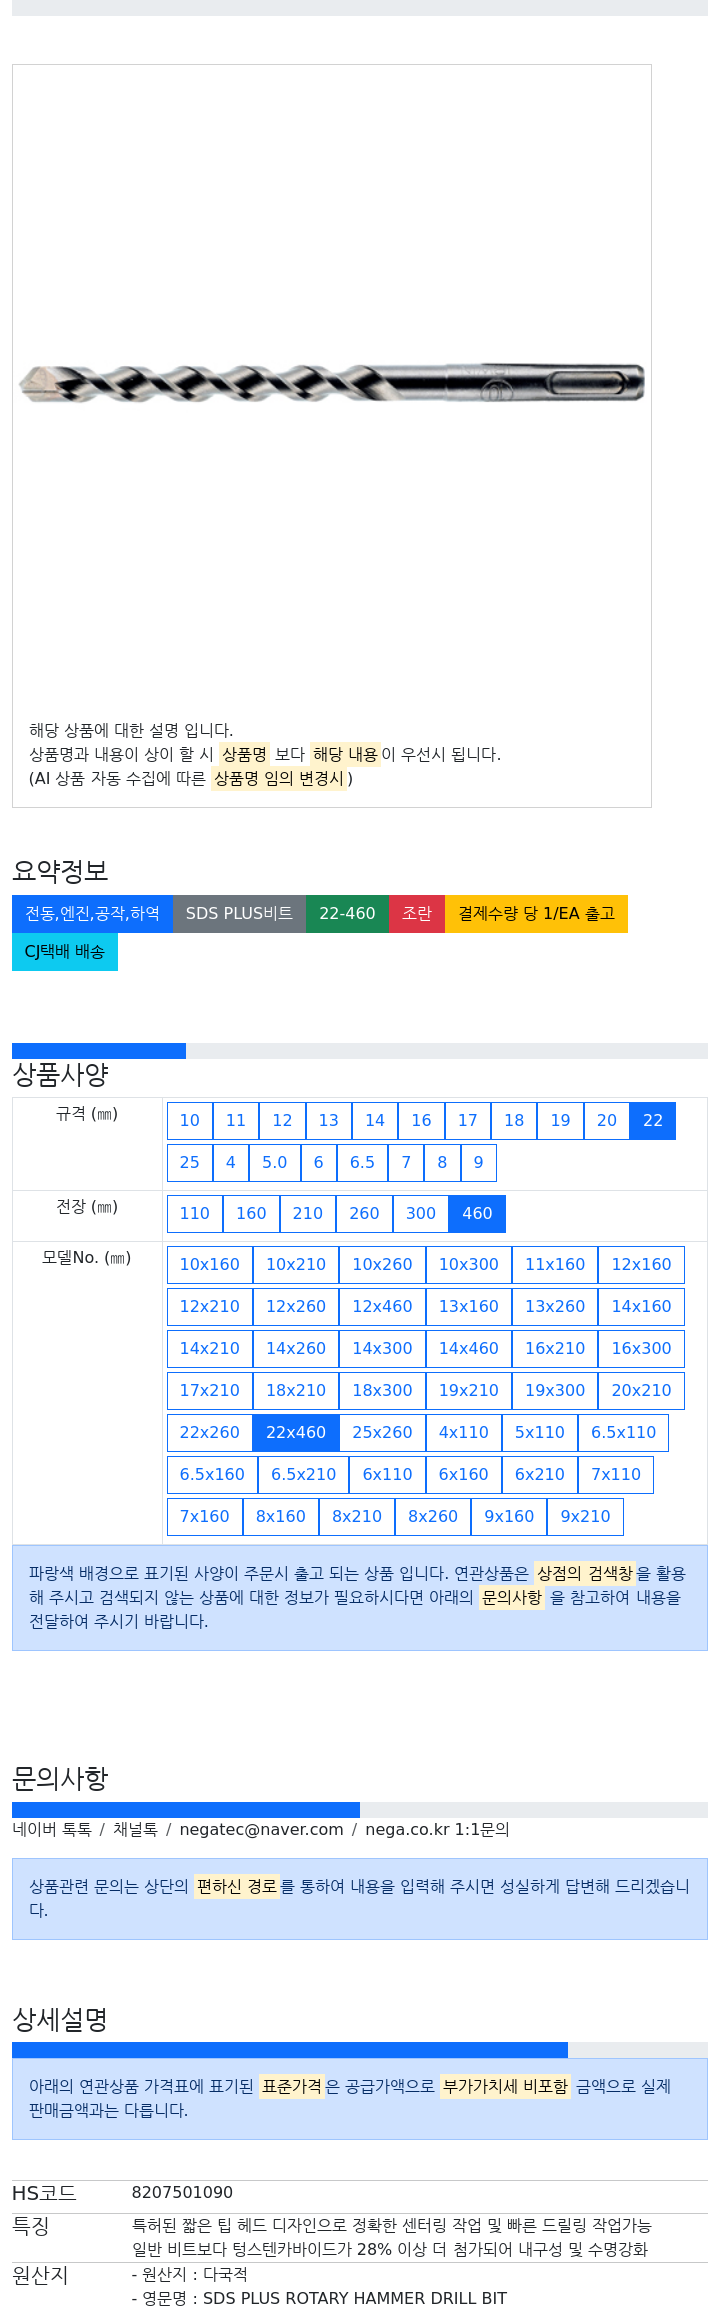Pick model 14x460

pos(469,1349)
